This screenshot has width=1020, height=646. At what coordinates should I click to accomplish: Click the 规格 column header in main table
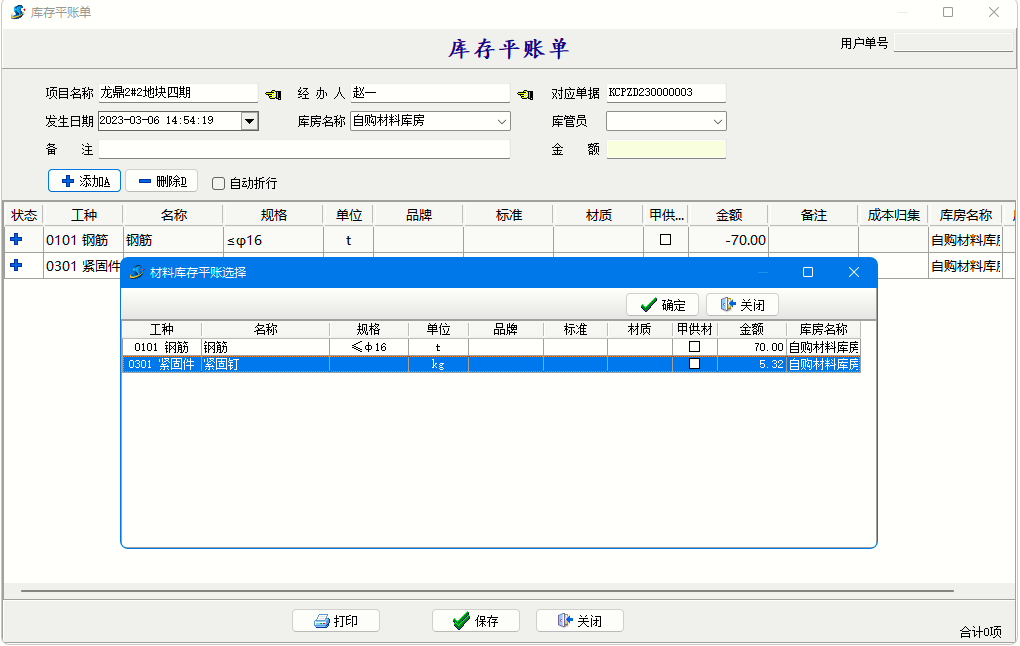[273, 215]
